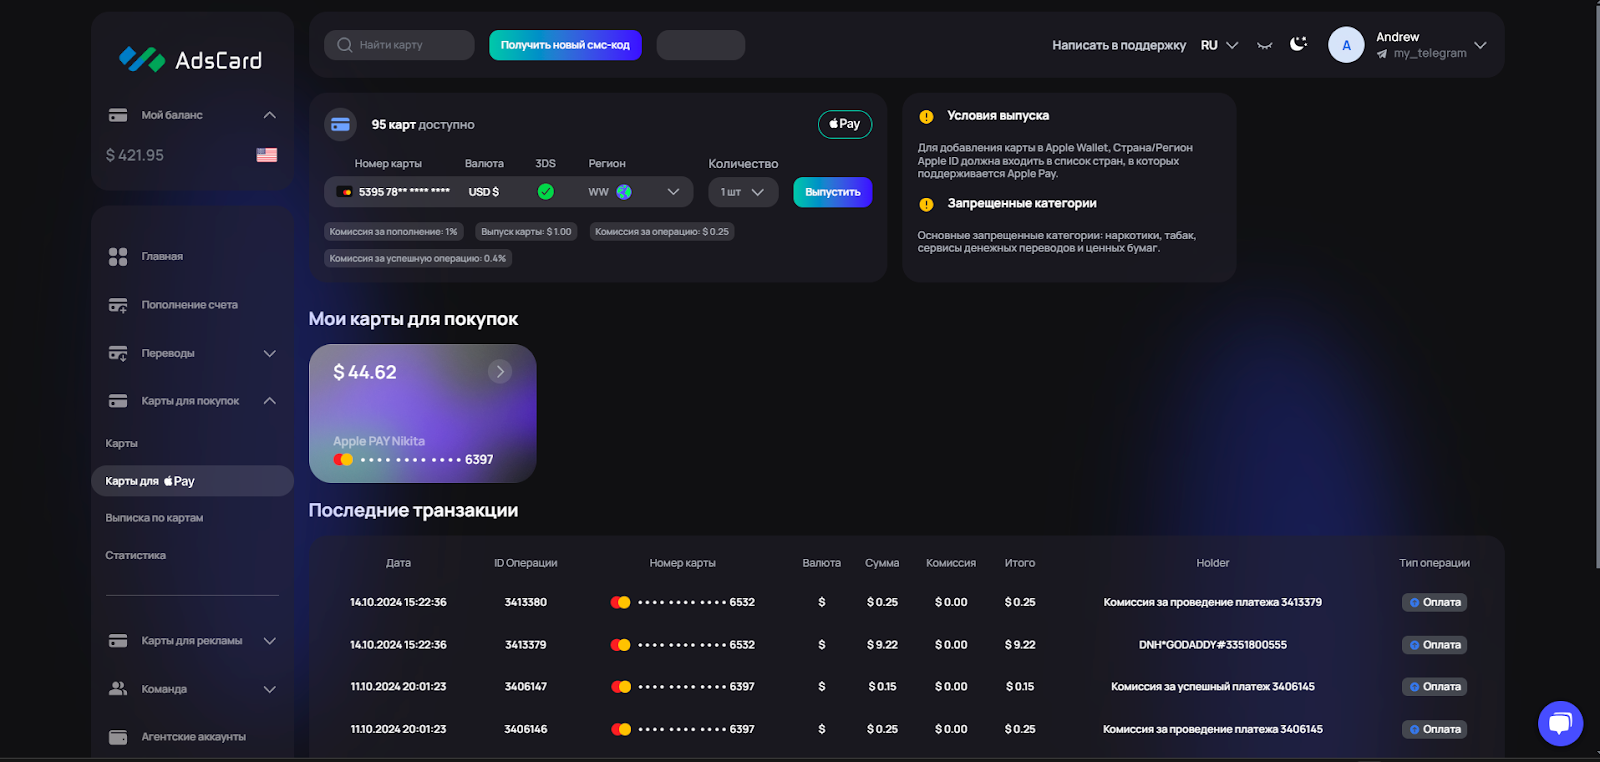
Task: Click the Пополнение счета icon
Action: coord(118,305)
